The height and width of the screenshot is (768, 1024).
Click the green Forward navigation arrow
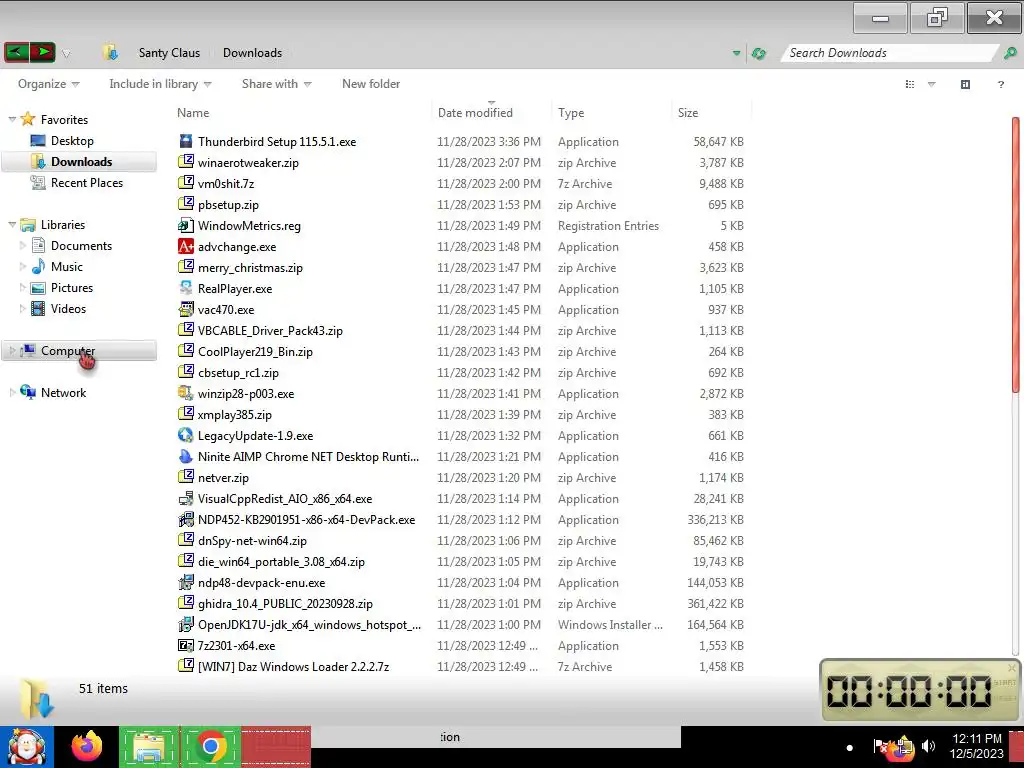point(42,52)
